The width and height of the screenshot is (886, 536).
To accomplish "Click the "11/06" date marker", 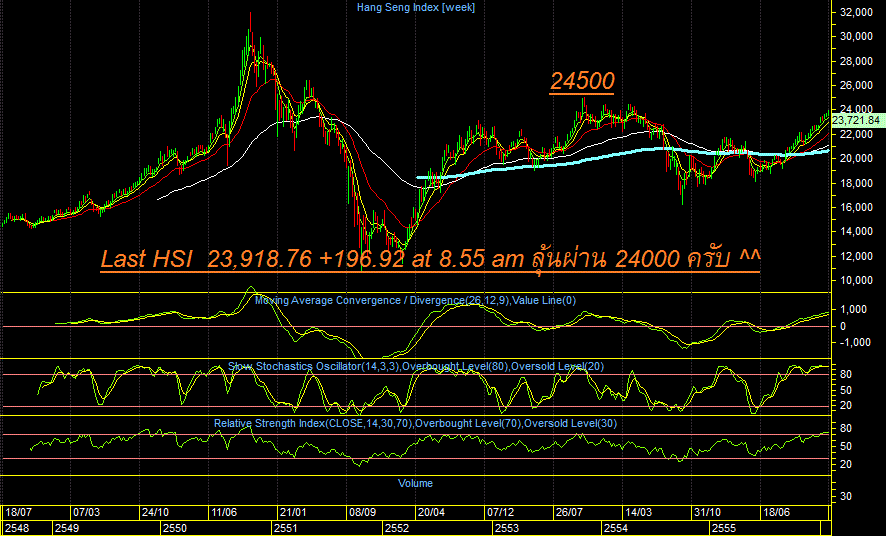I will 224,512.
